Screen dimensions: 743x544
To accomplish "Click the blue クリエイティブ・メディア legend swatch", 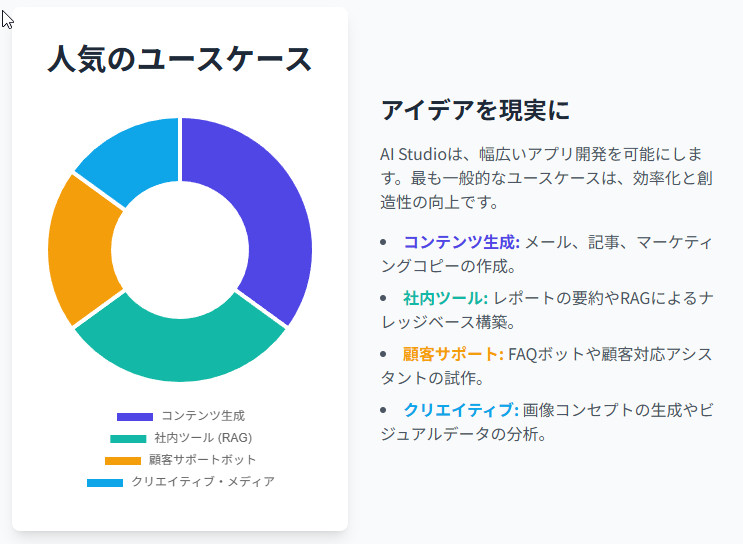I will pyautogui.click(x=105, y=482).
